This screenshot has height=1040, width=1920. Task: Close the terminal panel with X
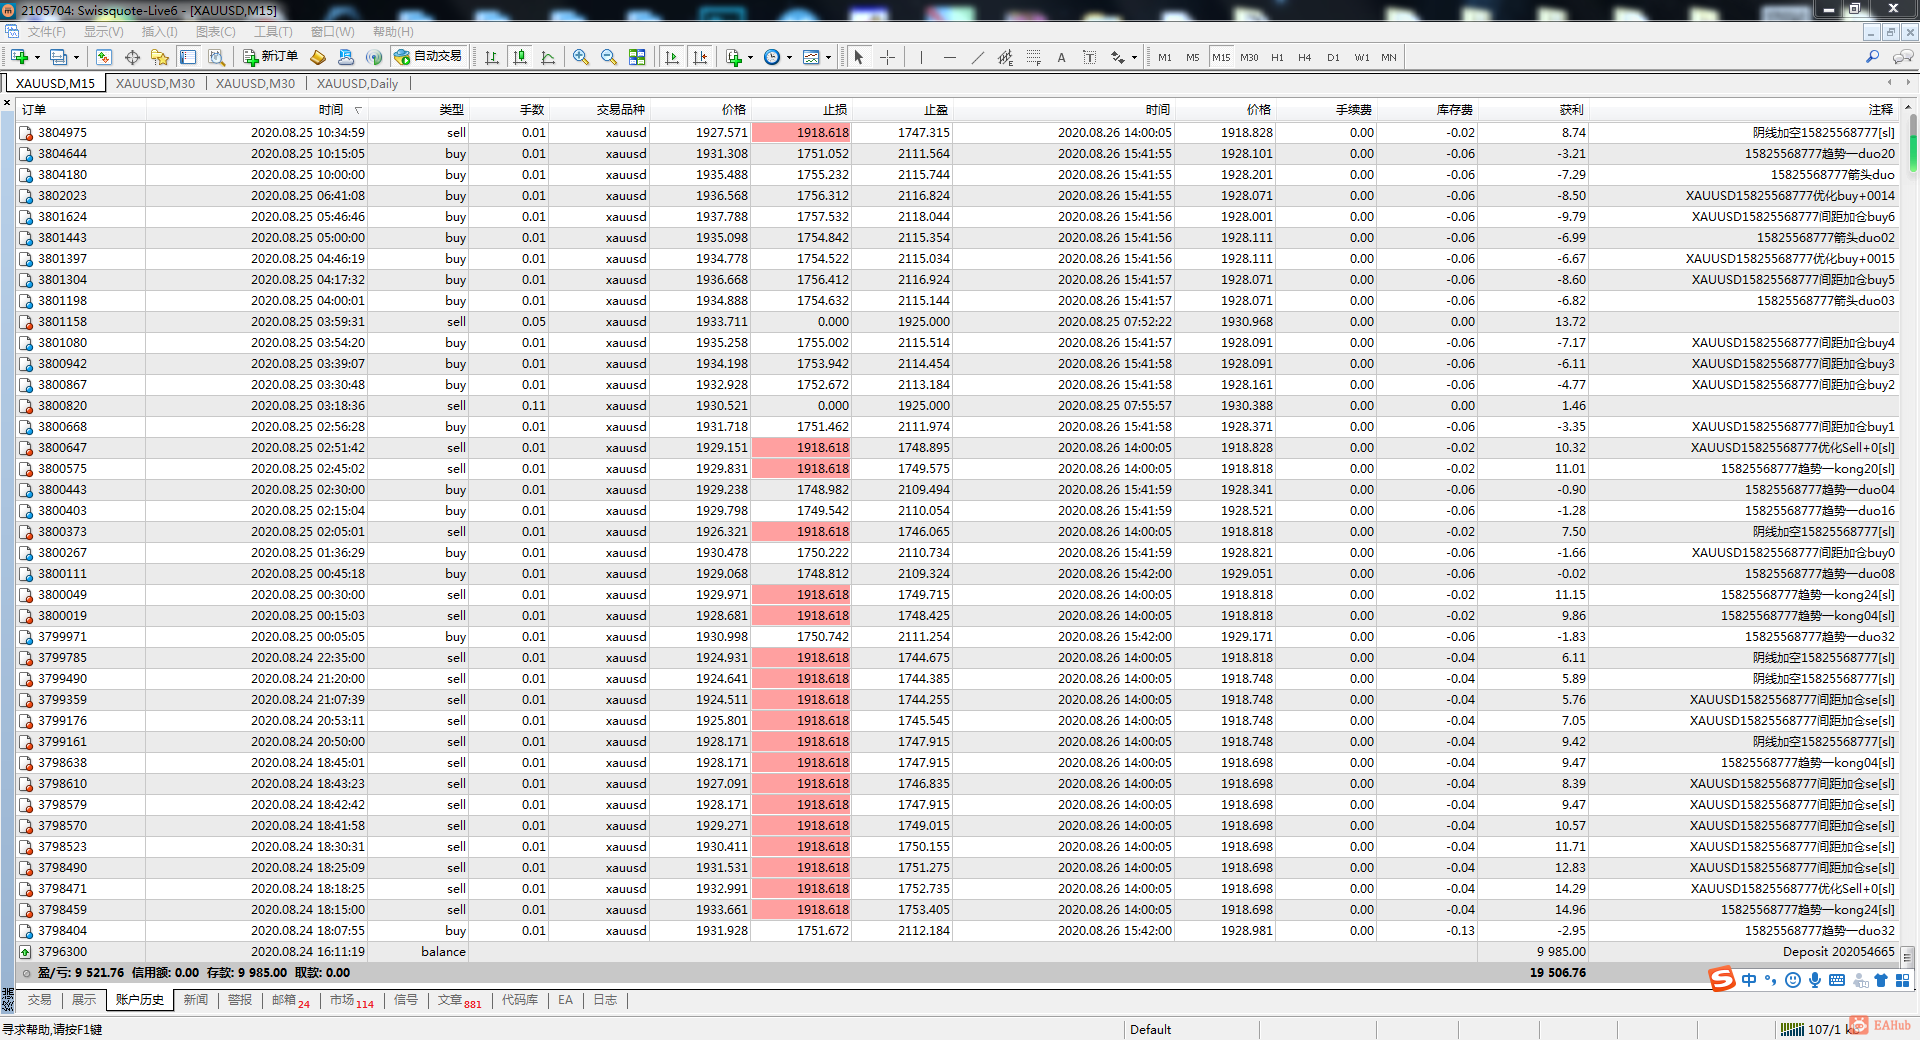(x=7, y=103)
